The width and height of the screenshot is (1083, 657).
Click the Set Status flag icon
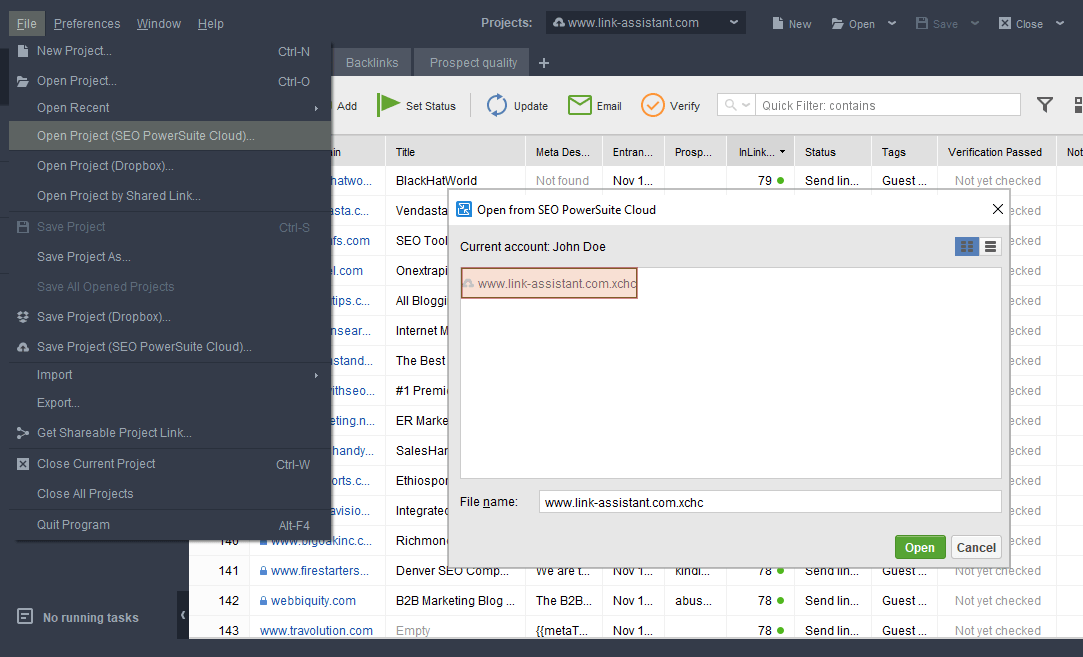click(389, 105)
